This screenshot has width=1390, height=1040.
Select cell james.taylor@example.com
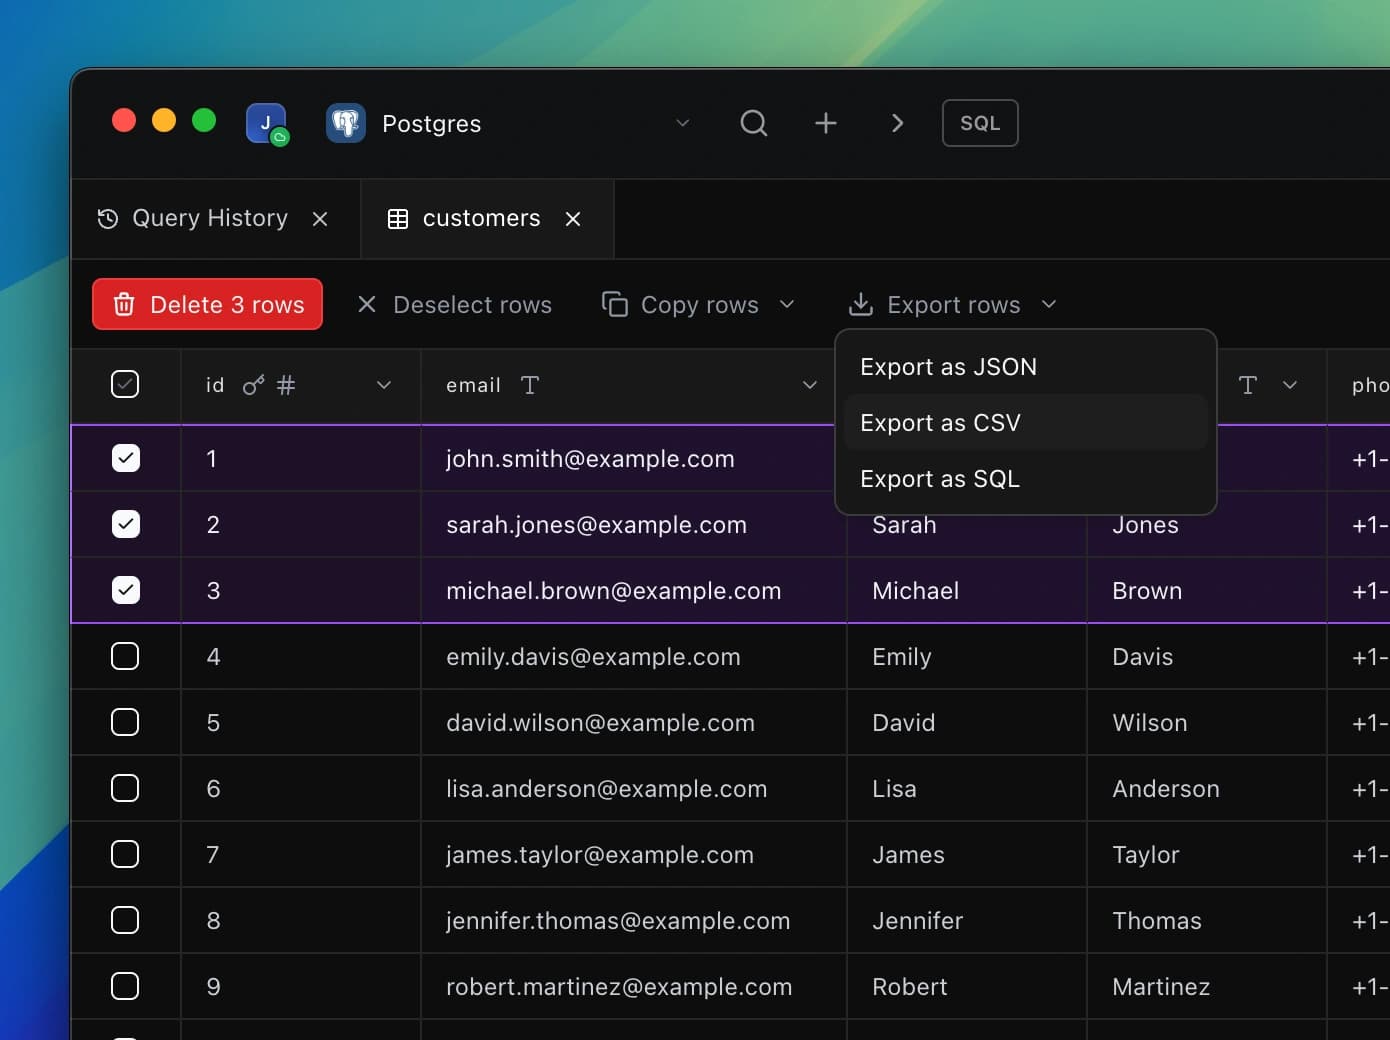click(x=634, y=854)
